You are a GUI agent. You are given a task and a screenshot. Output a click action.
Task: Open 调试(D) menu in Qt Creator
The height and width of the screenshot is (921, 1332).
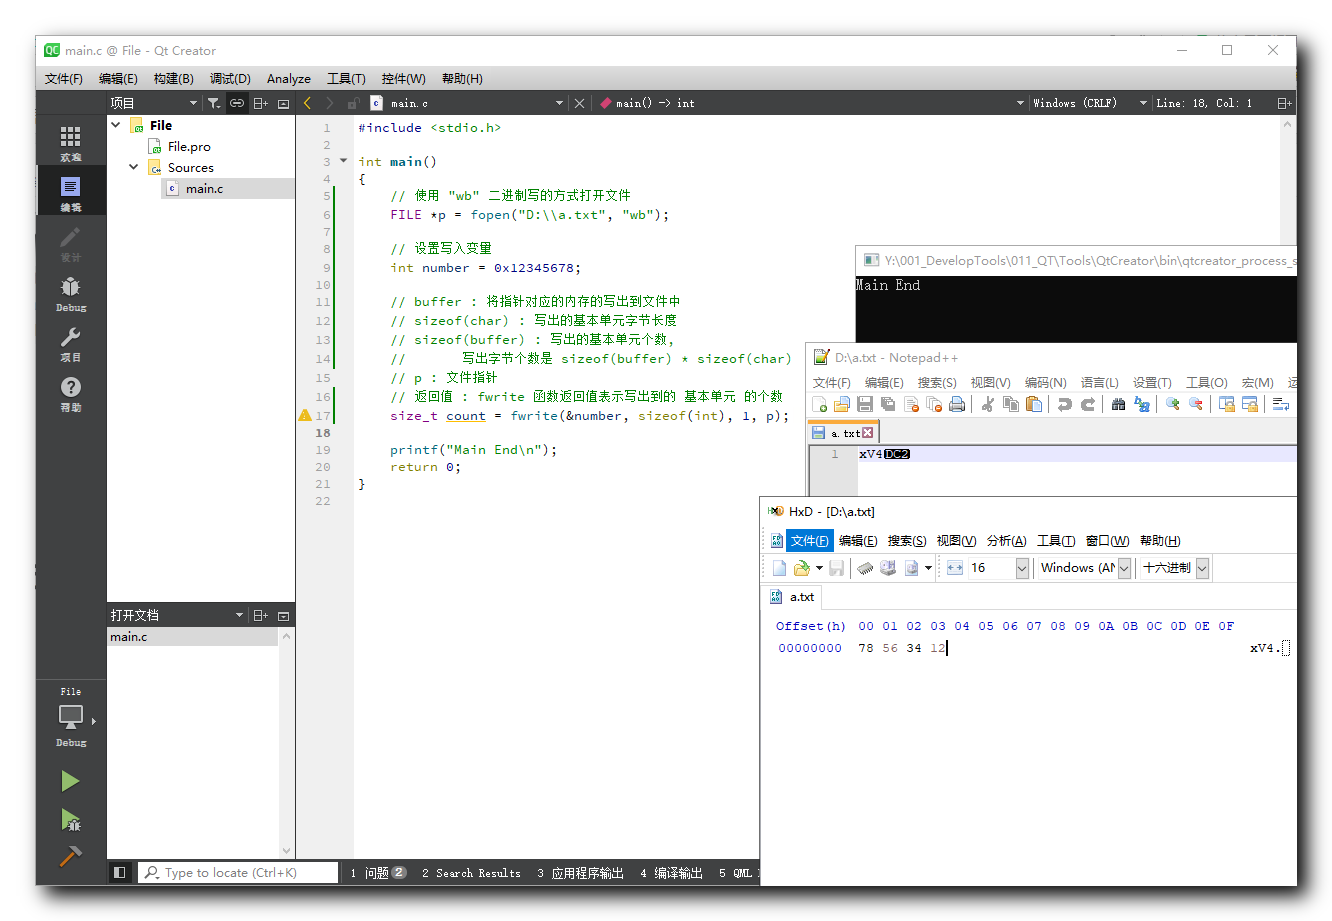click(x=230, y=78)
